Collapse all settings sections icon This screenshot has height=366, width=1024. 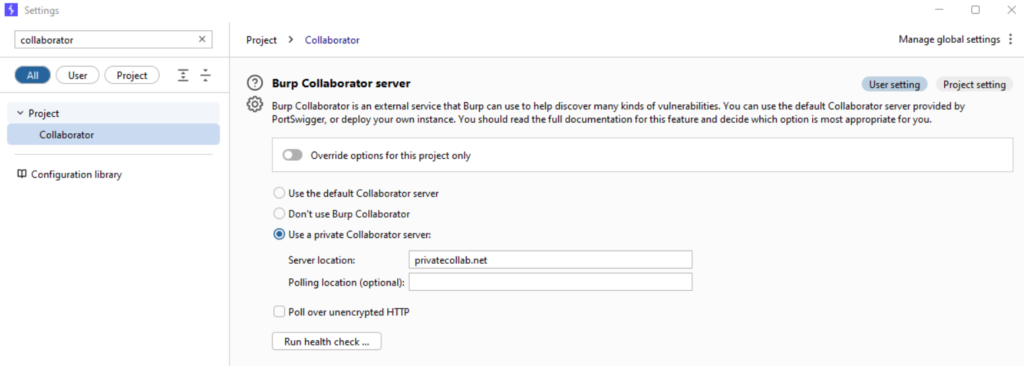[x=206, y=75]
